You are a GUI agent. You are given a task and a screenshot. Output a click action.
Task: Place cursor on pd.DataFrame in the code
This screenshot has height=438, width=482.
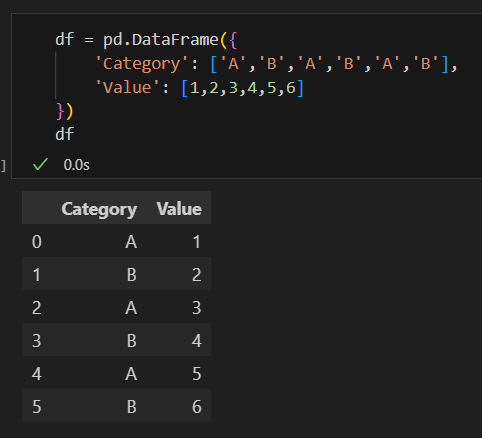click(161, 40)
